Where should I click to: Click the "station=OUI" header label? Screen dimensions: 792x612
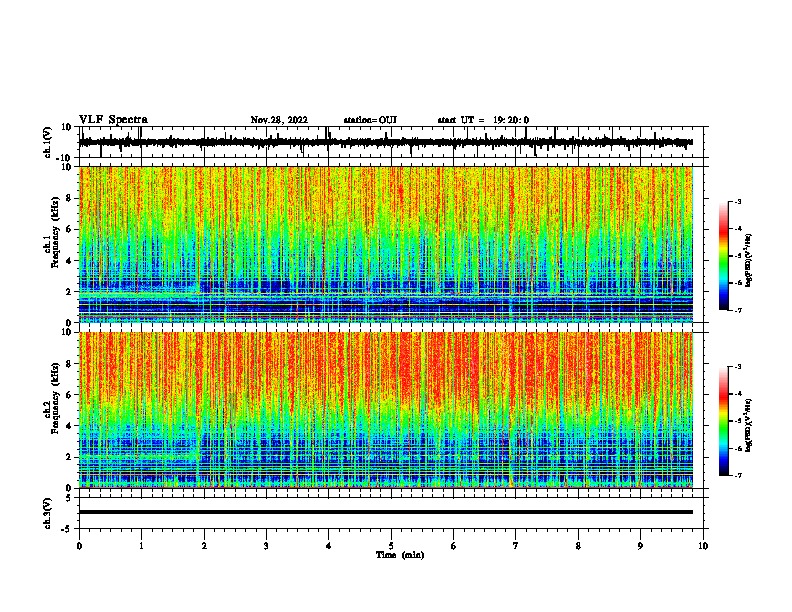pos(370,120)
